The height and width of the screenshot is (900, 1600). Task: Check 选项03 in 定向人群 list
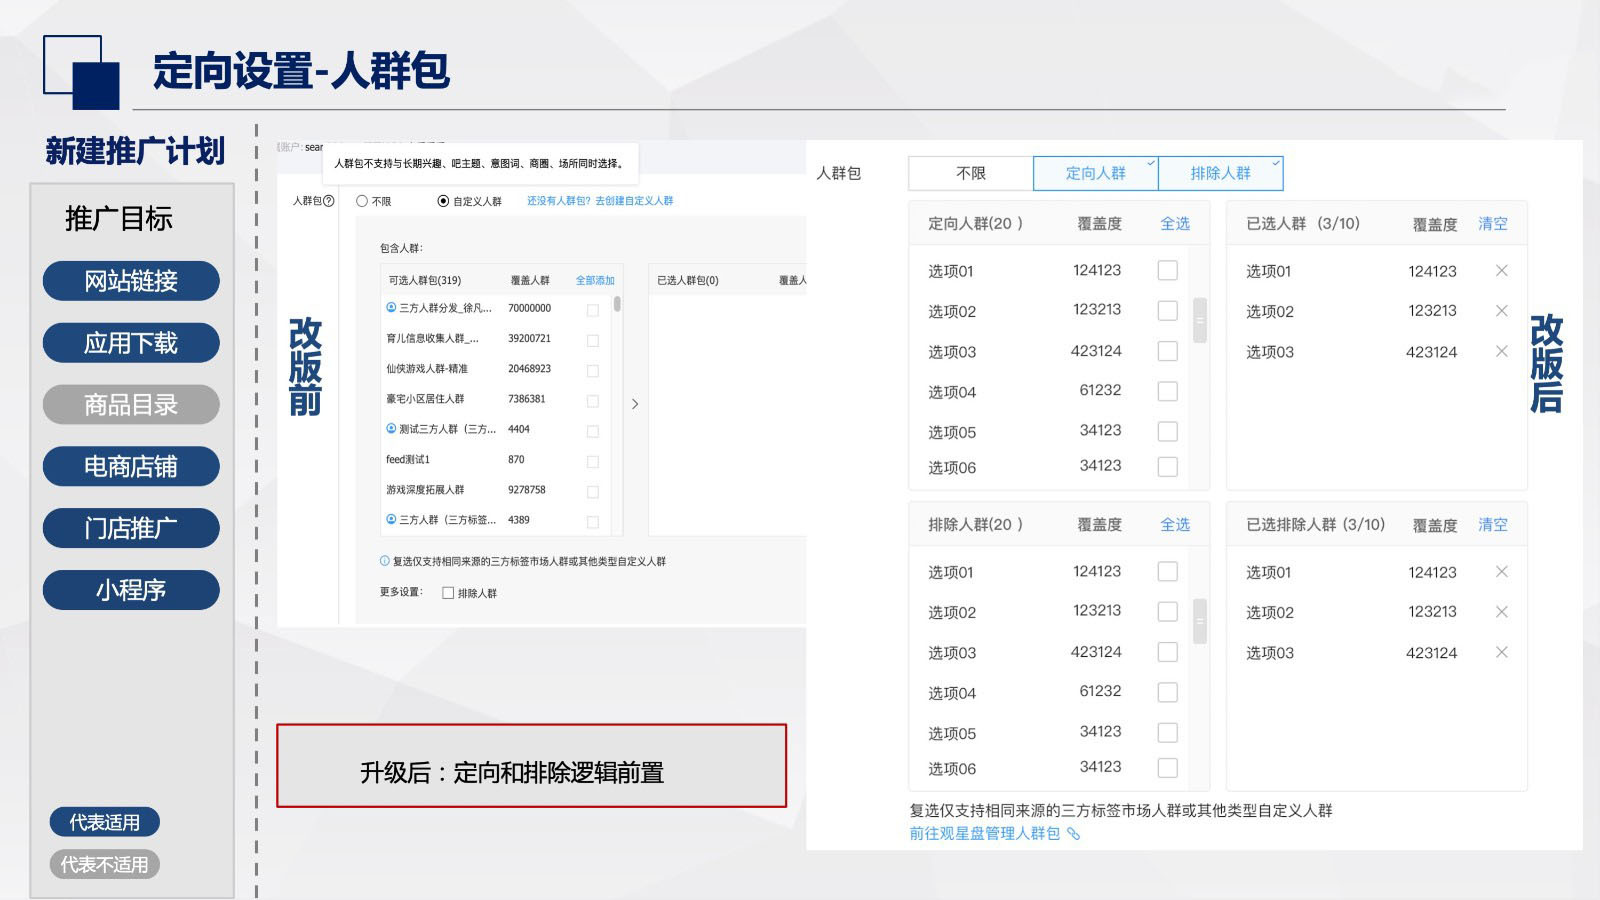coord(1167,351)
